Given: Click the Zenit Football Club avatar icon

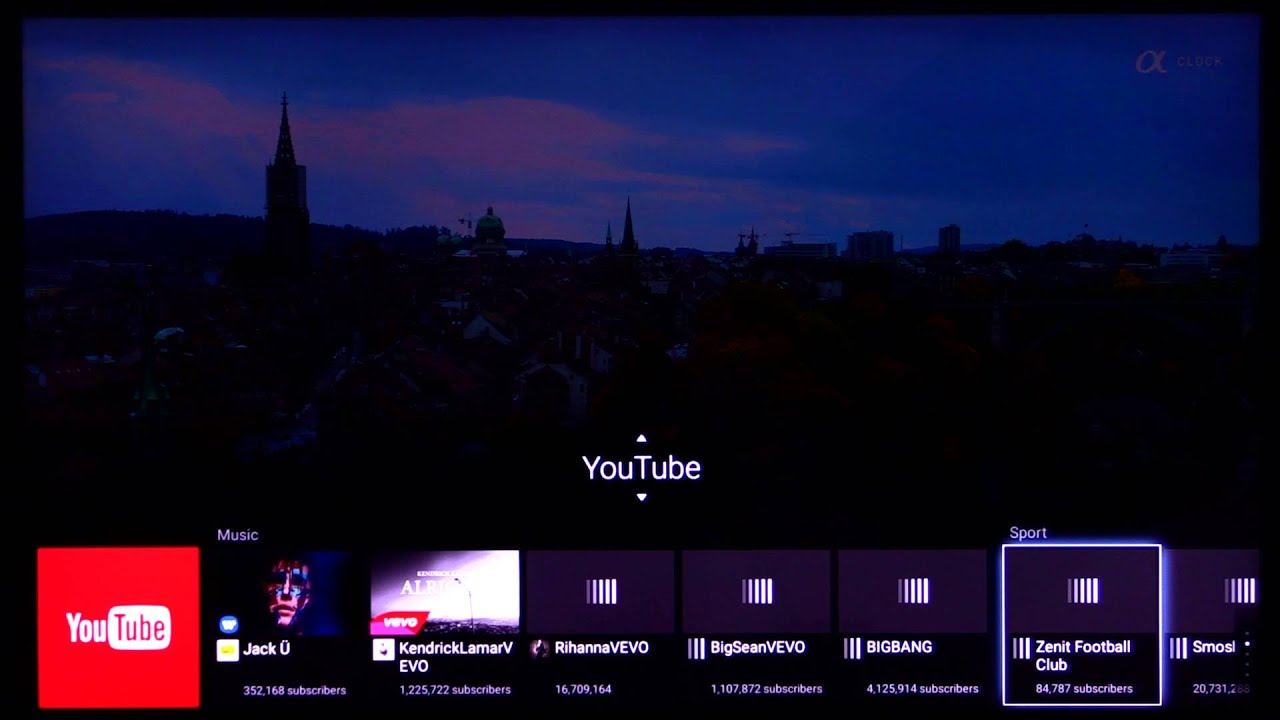Looking at the screenshot, I should [1021, 648].
